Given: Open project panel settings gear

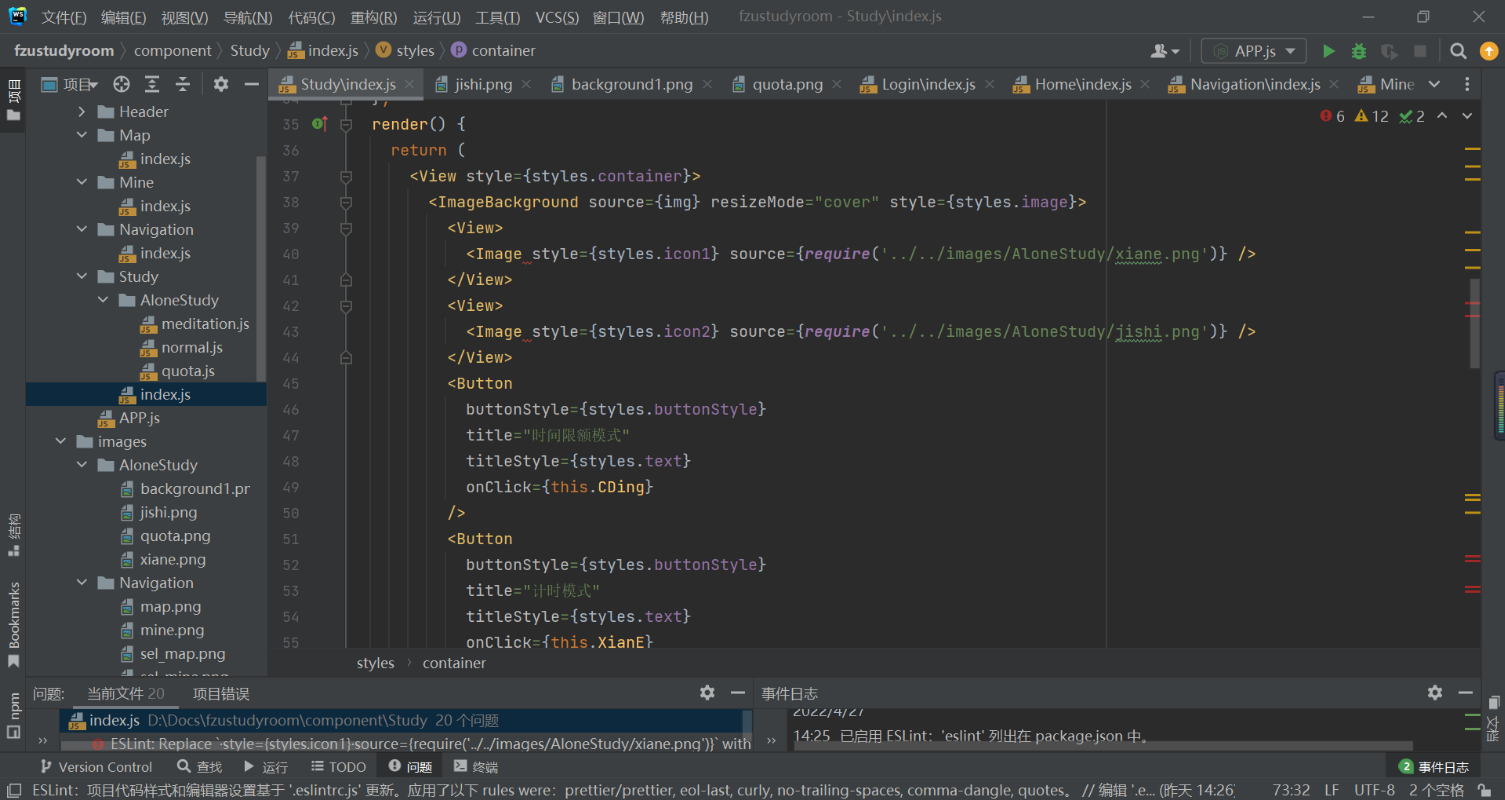Looking at the screenshot, I should 221,85.
